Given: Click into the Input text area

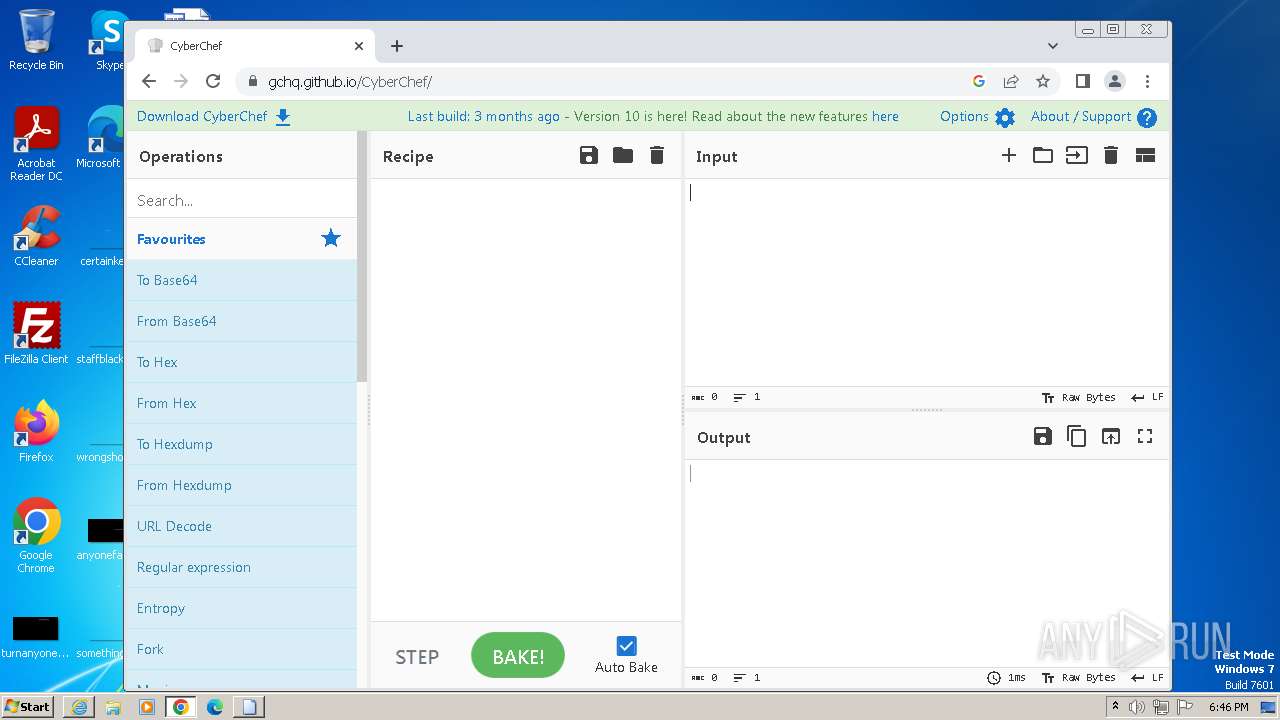Looking at the screenshot, I should click(x=927, y=283).
